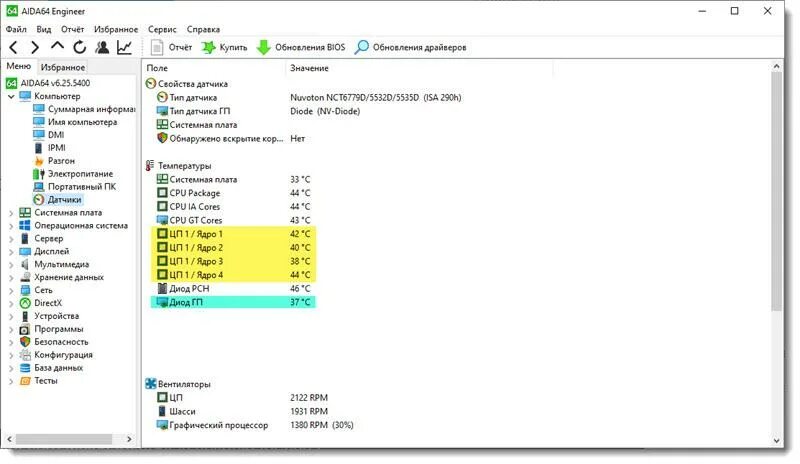Switch to the Избранное tab in side panel

click(63, 67)
